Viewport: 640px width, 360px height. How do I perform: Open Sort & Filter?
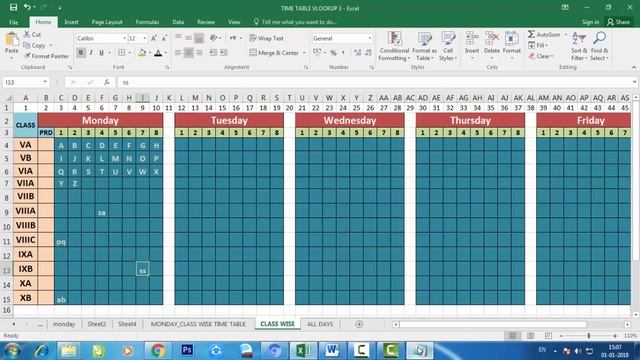[579, 46]
